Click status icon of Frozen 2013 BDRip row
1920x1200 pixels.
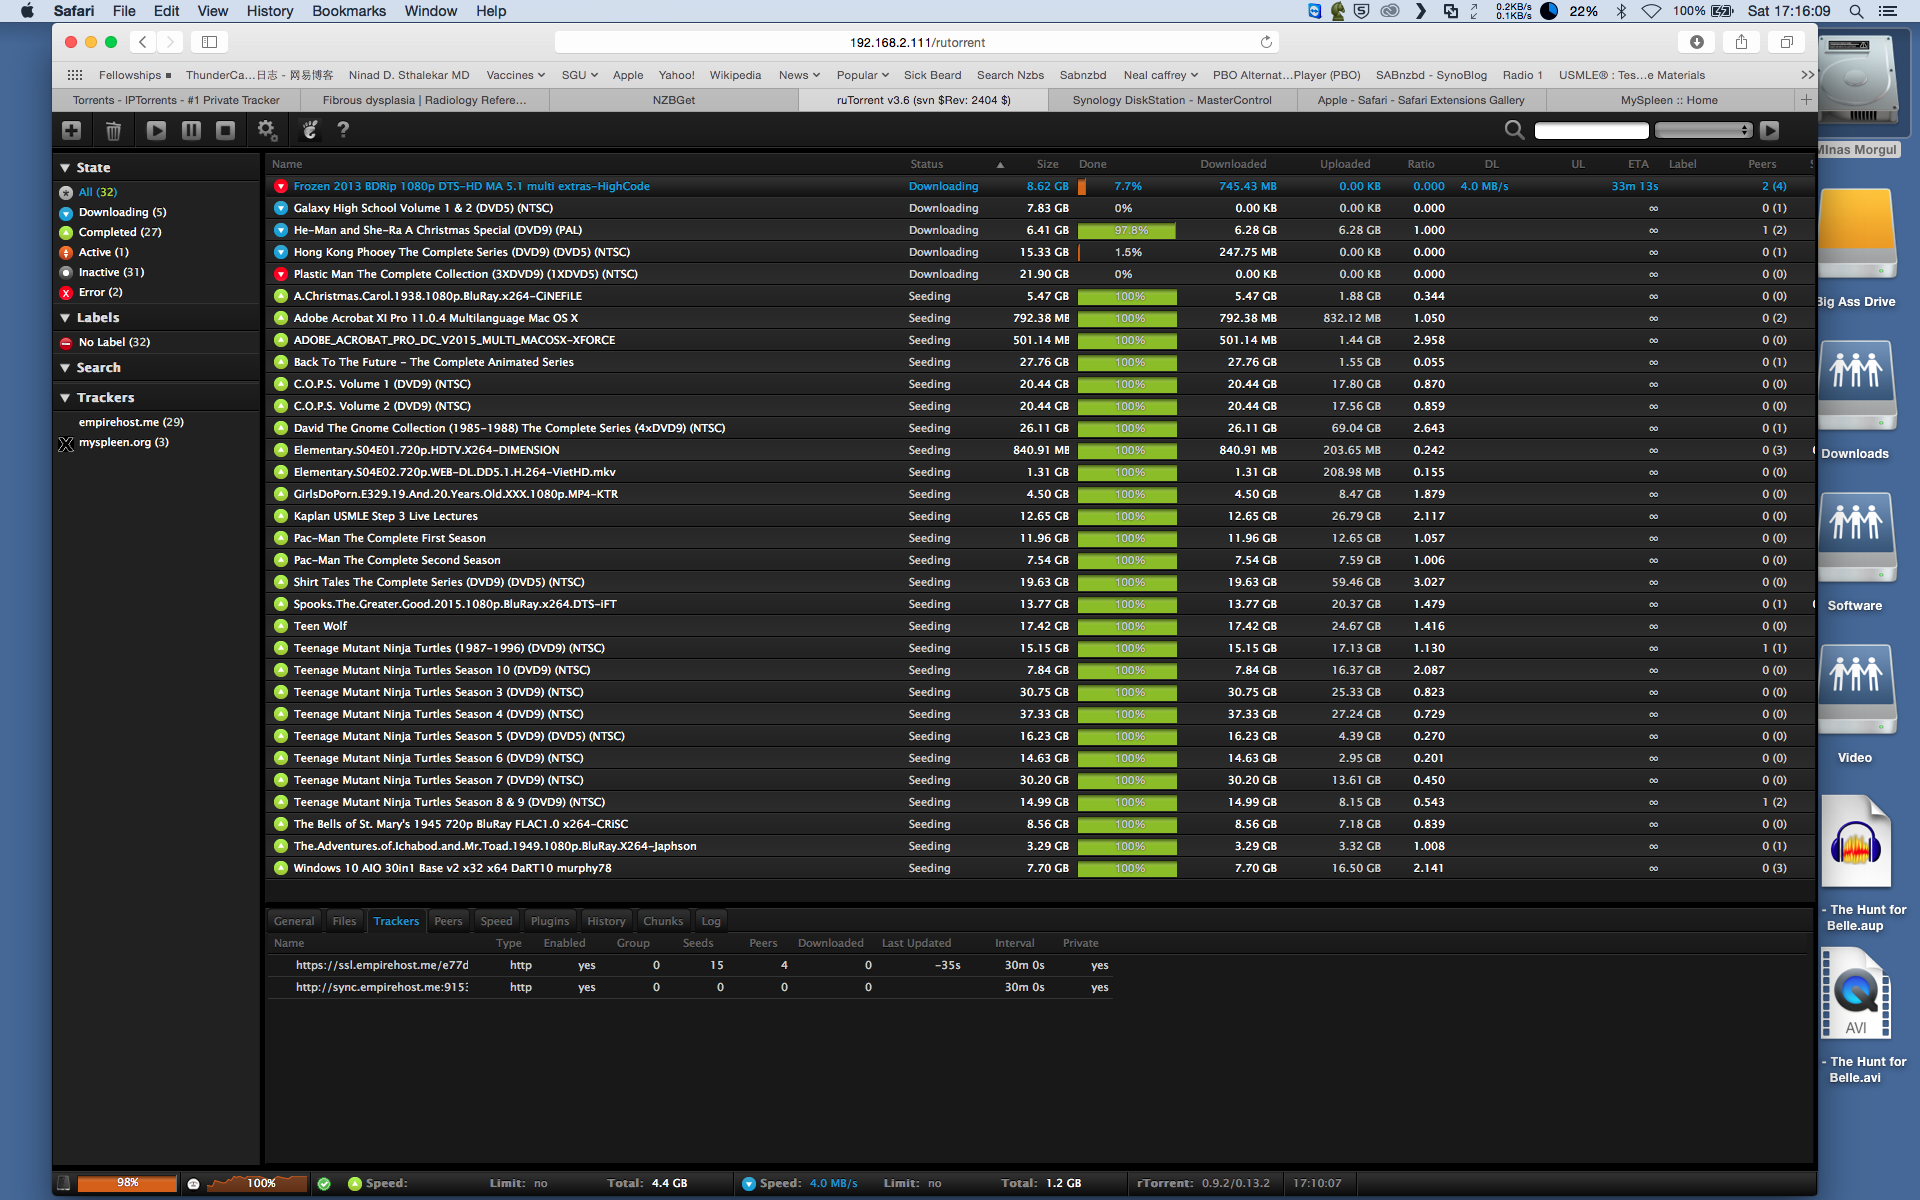[x=281, y=186]
